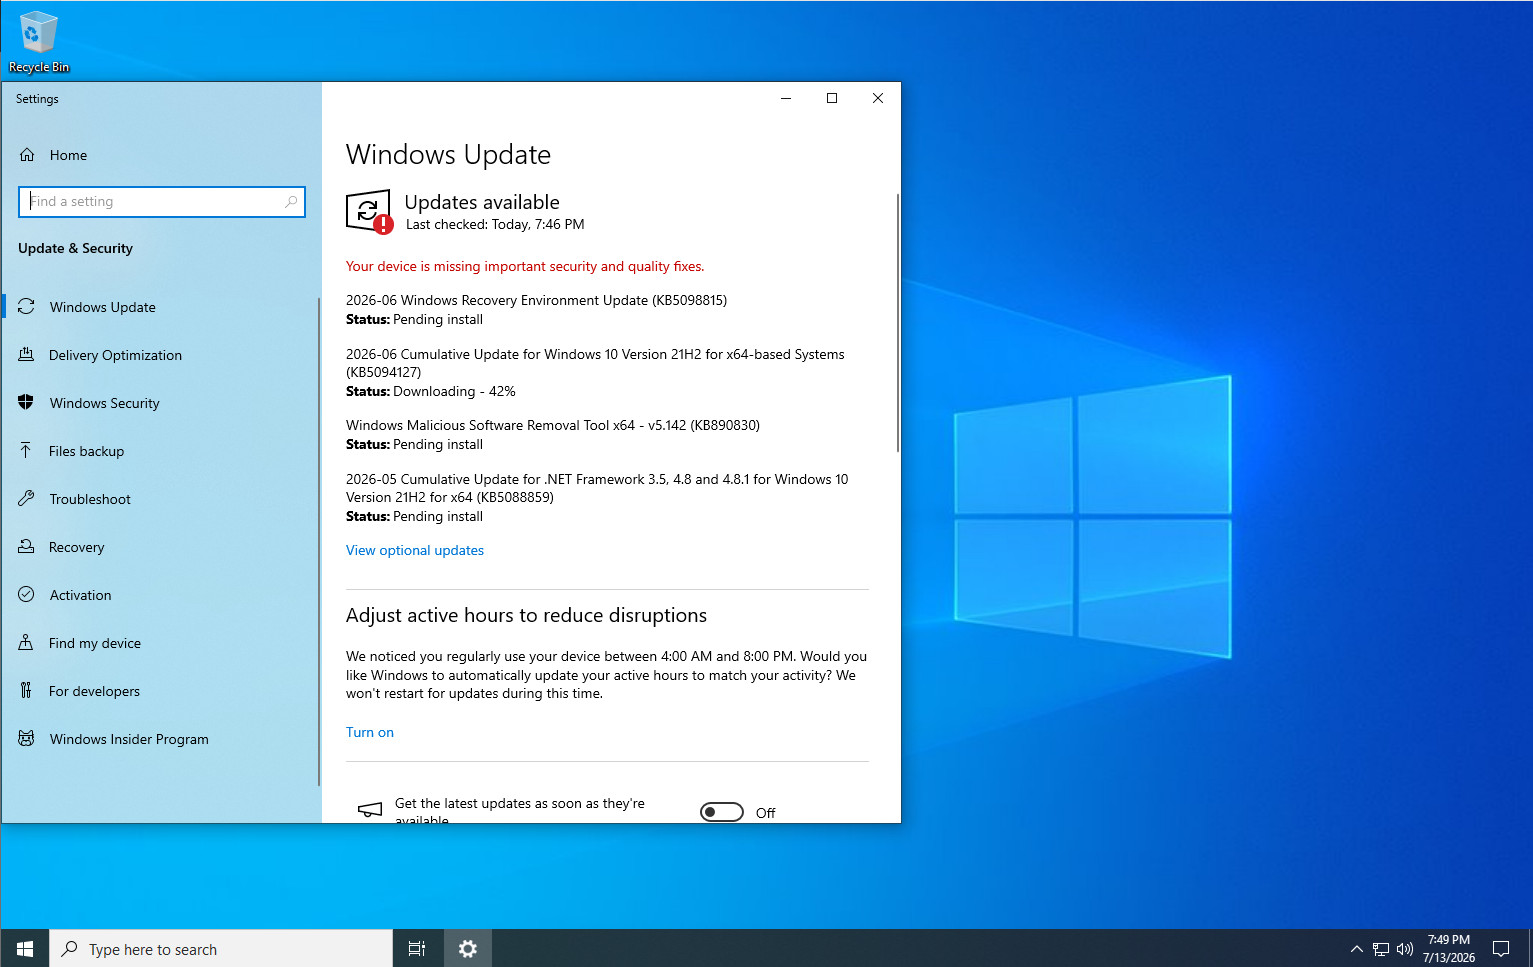Click the Adjust active hours heading

pos(526,616)
